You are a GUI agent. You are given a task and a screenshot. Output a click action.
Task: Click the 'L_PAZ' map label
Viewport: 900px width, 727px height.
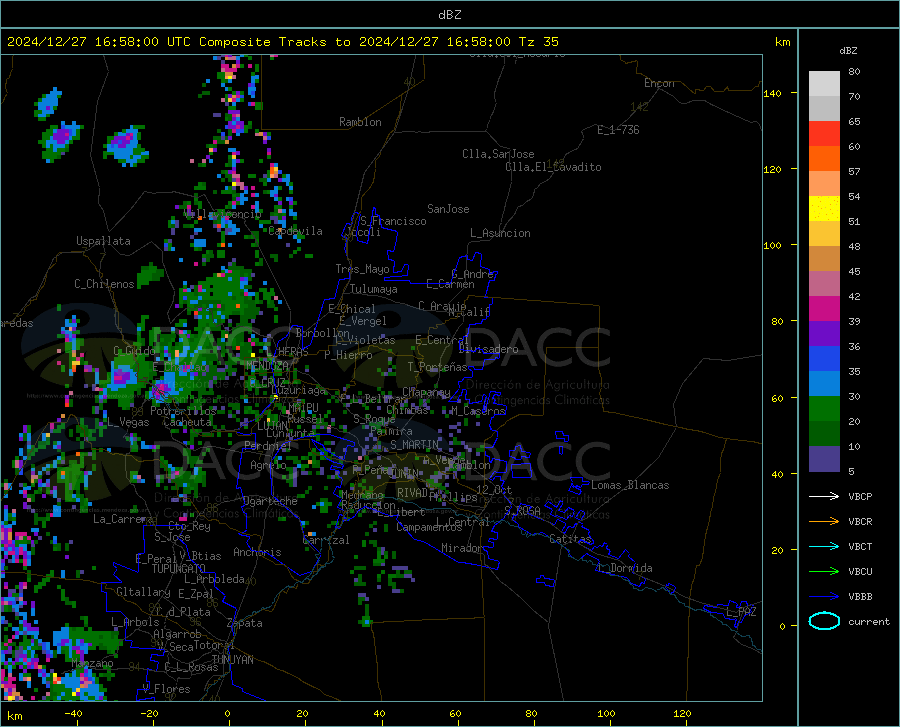click(741, 612)
